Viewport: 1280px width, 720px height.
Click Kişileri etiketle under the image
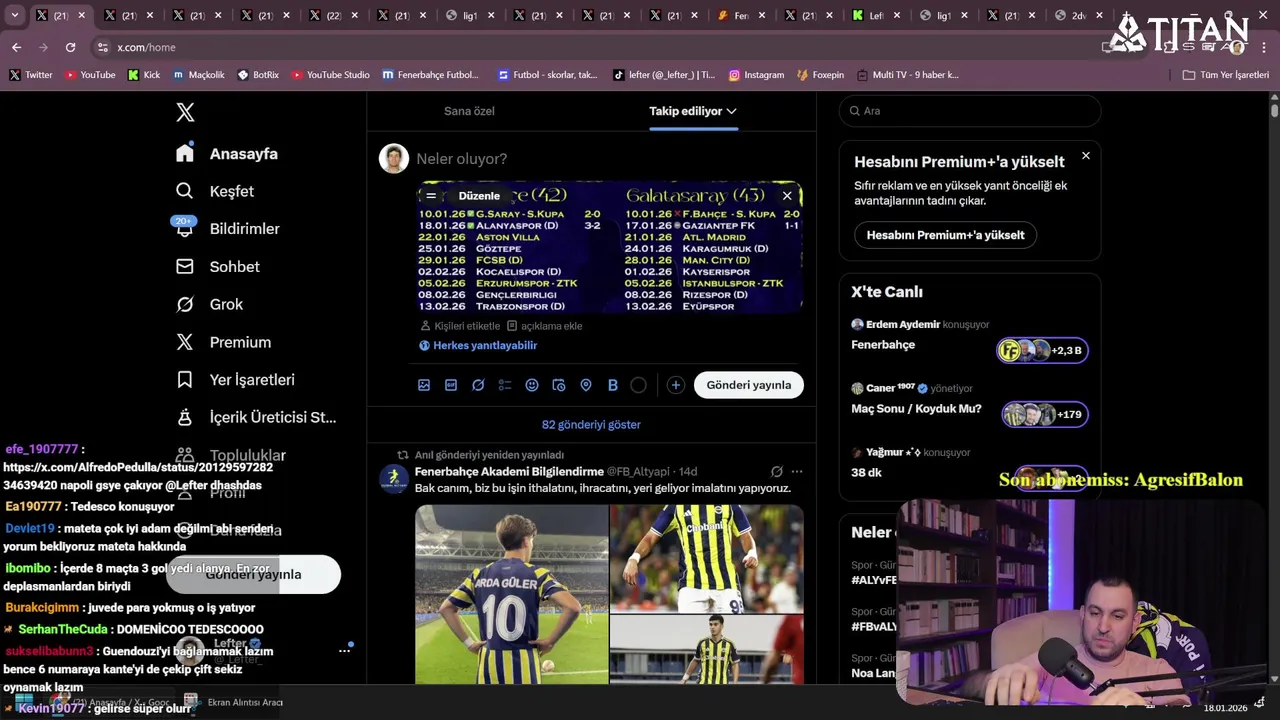click(x=460, y=326)
